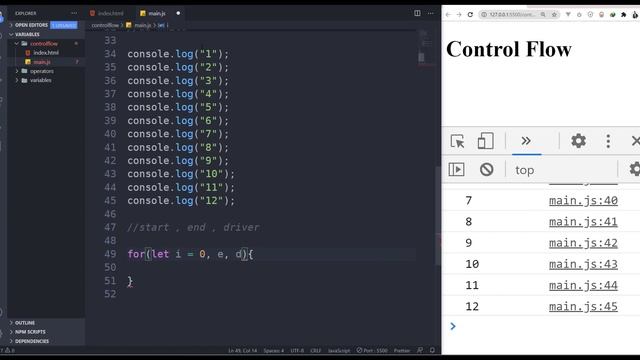Expand the Dependencies section
This screenshot has width=640, height=360.
click(32, 341)
